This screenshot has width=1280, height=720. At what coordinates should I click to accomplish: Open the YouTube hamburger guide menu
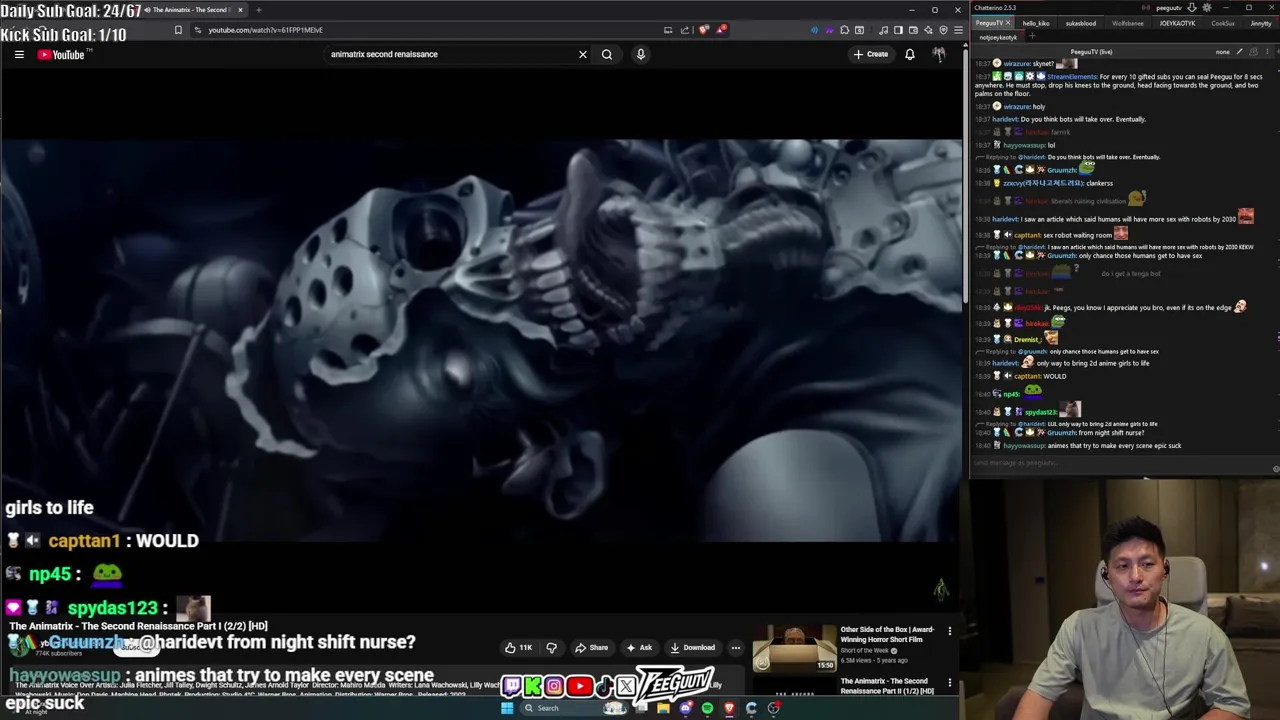[x=19, y=54]
